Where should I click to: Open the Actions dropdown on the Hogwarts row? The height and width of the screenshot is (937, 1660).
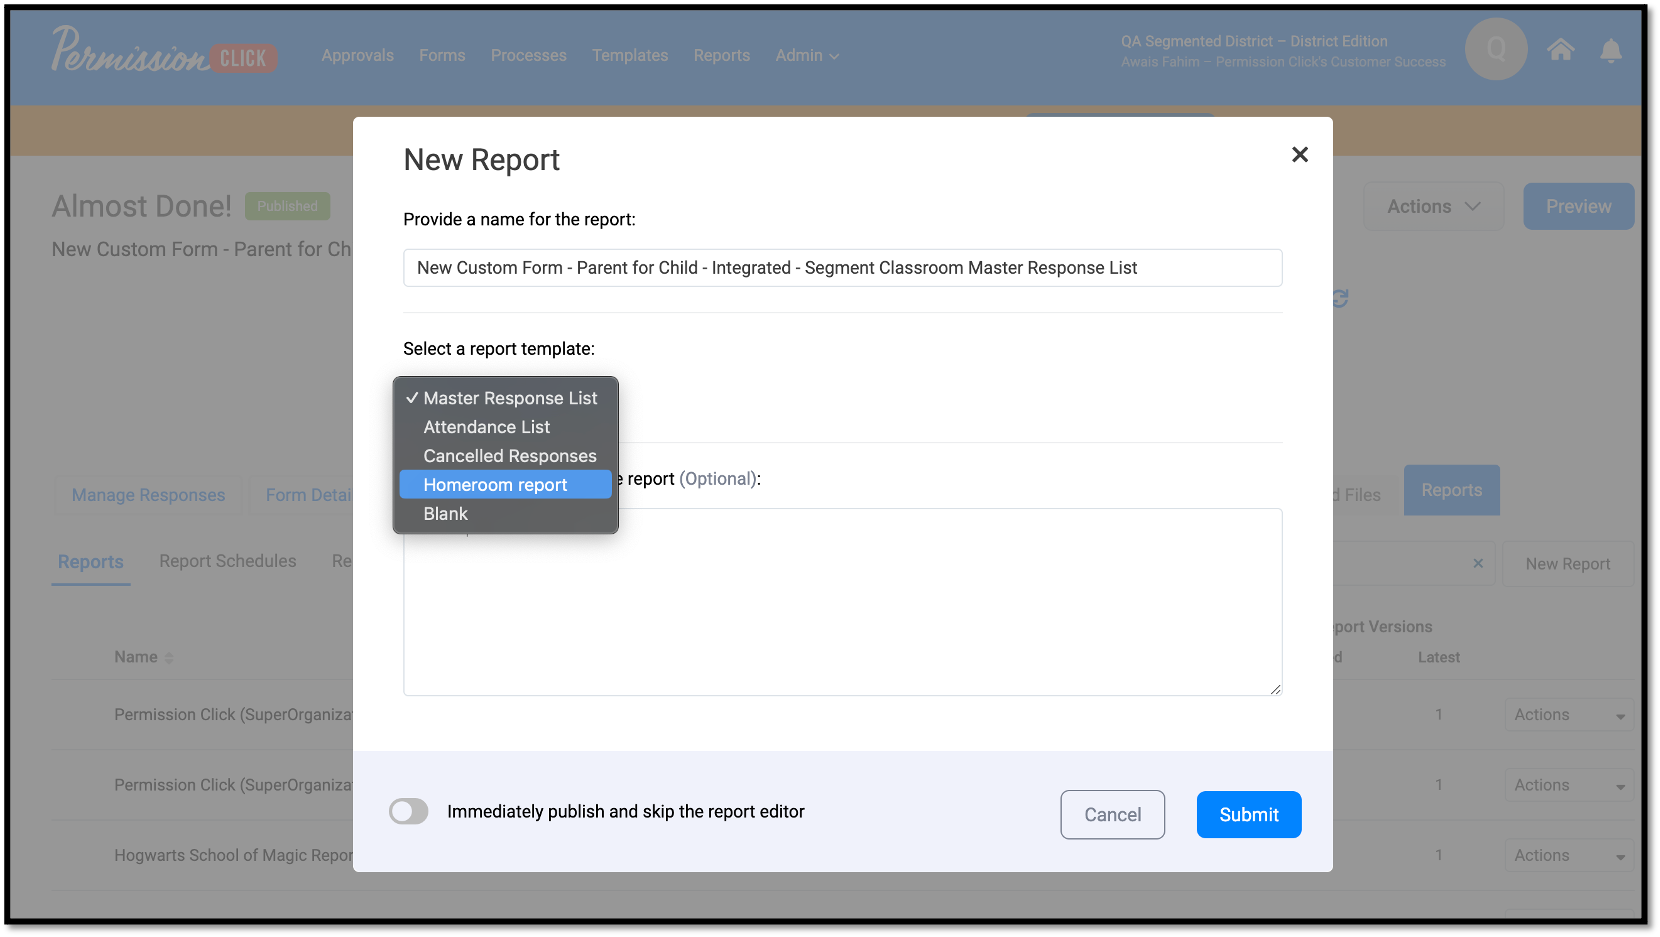pyautogui.click(x=1567, y=855)
